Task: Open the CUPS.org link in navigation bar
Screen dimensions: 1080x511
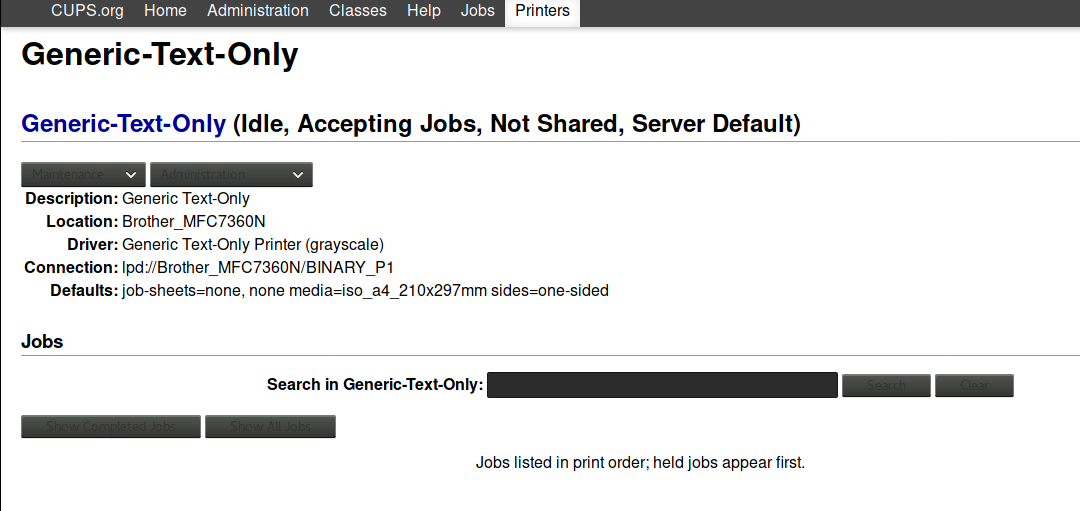Action: (x=87, y=11)
